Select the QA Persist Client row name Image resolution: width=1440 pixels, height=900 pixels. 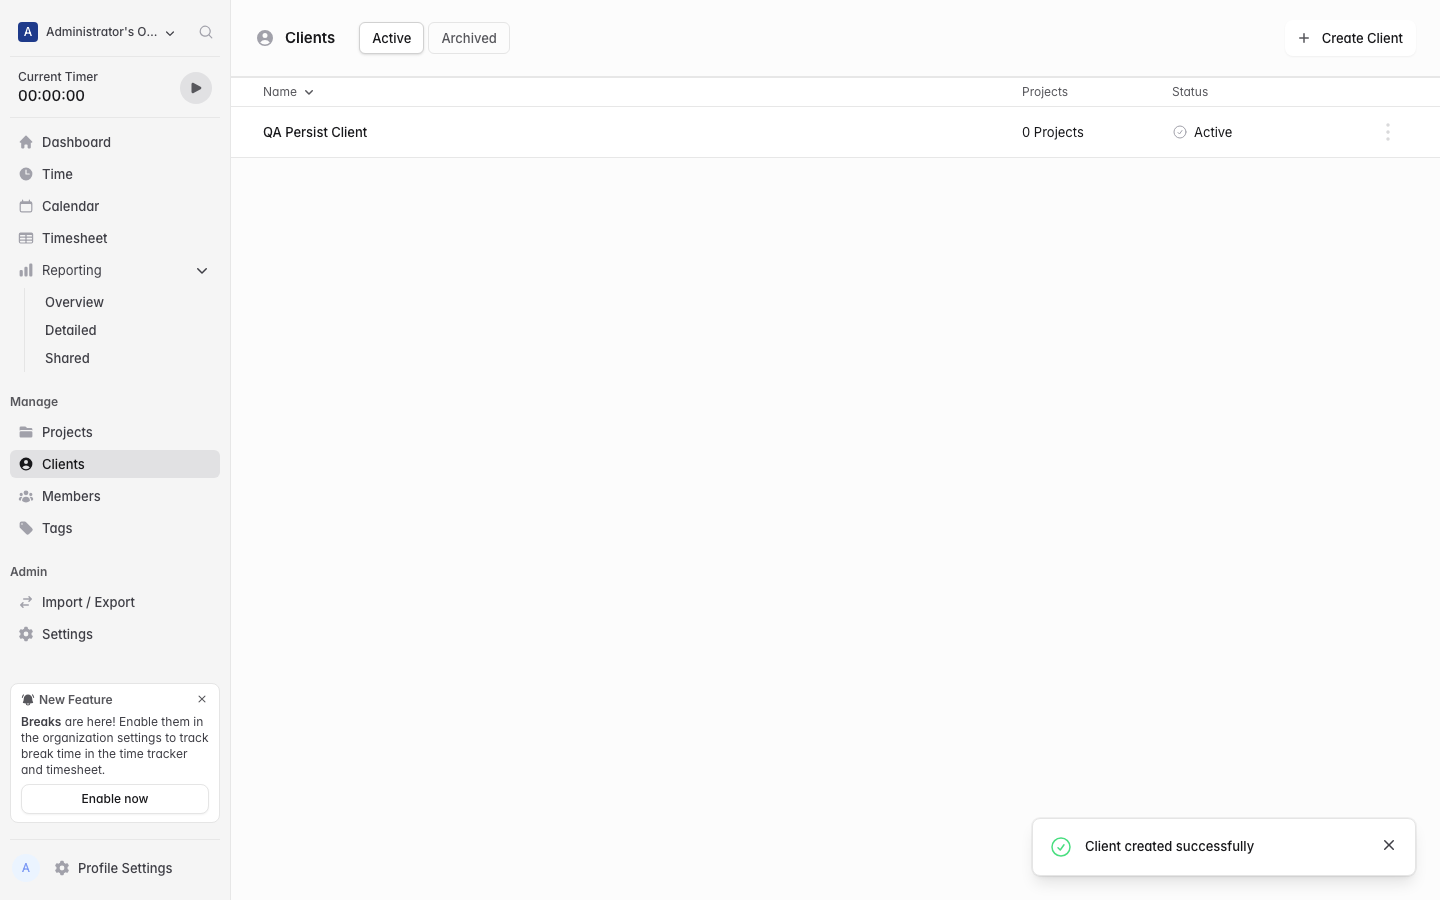point(315,132)
